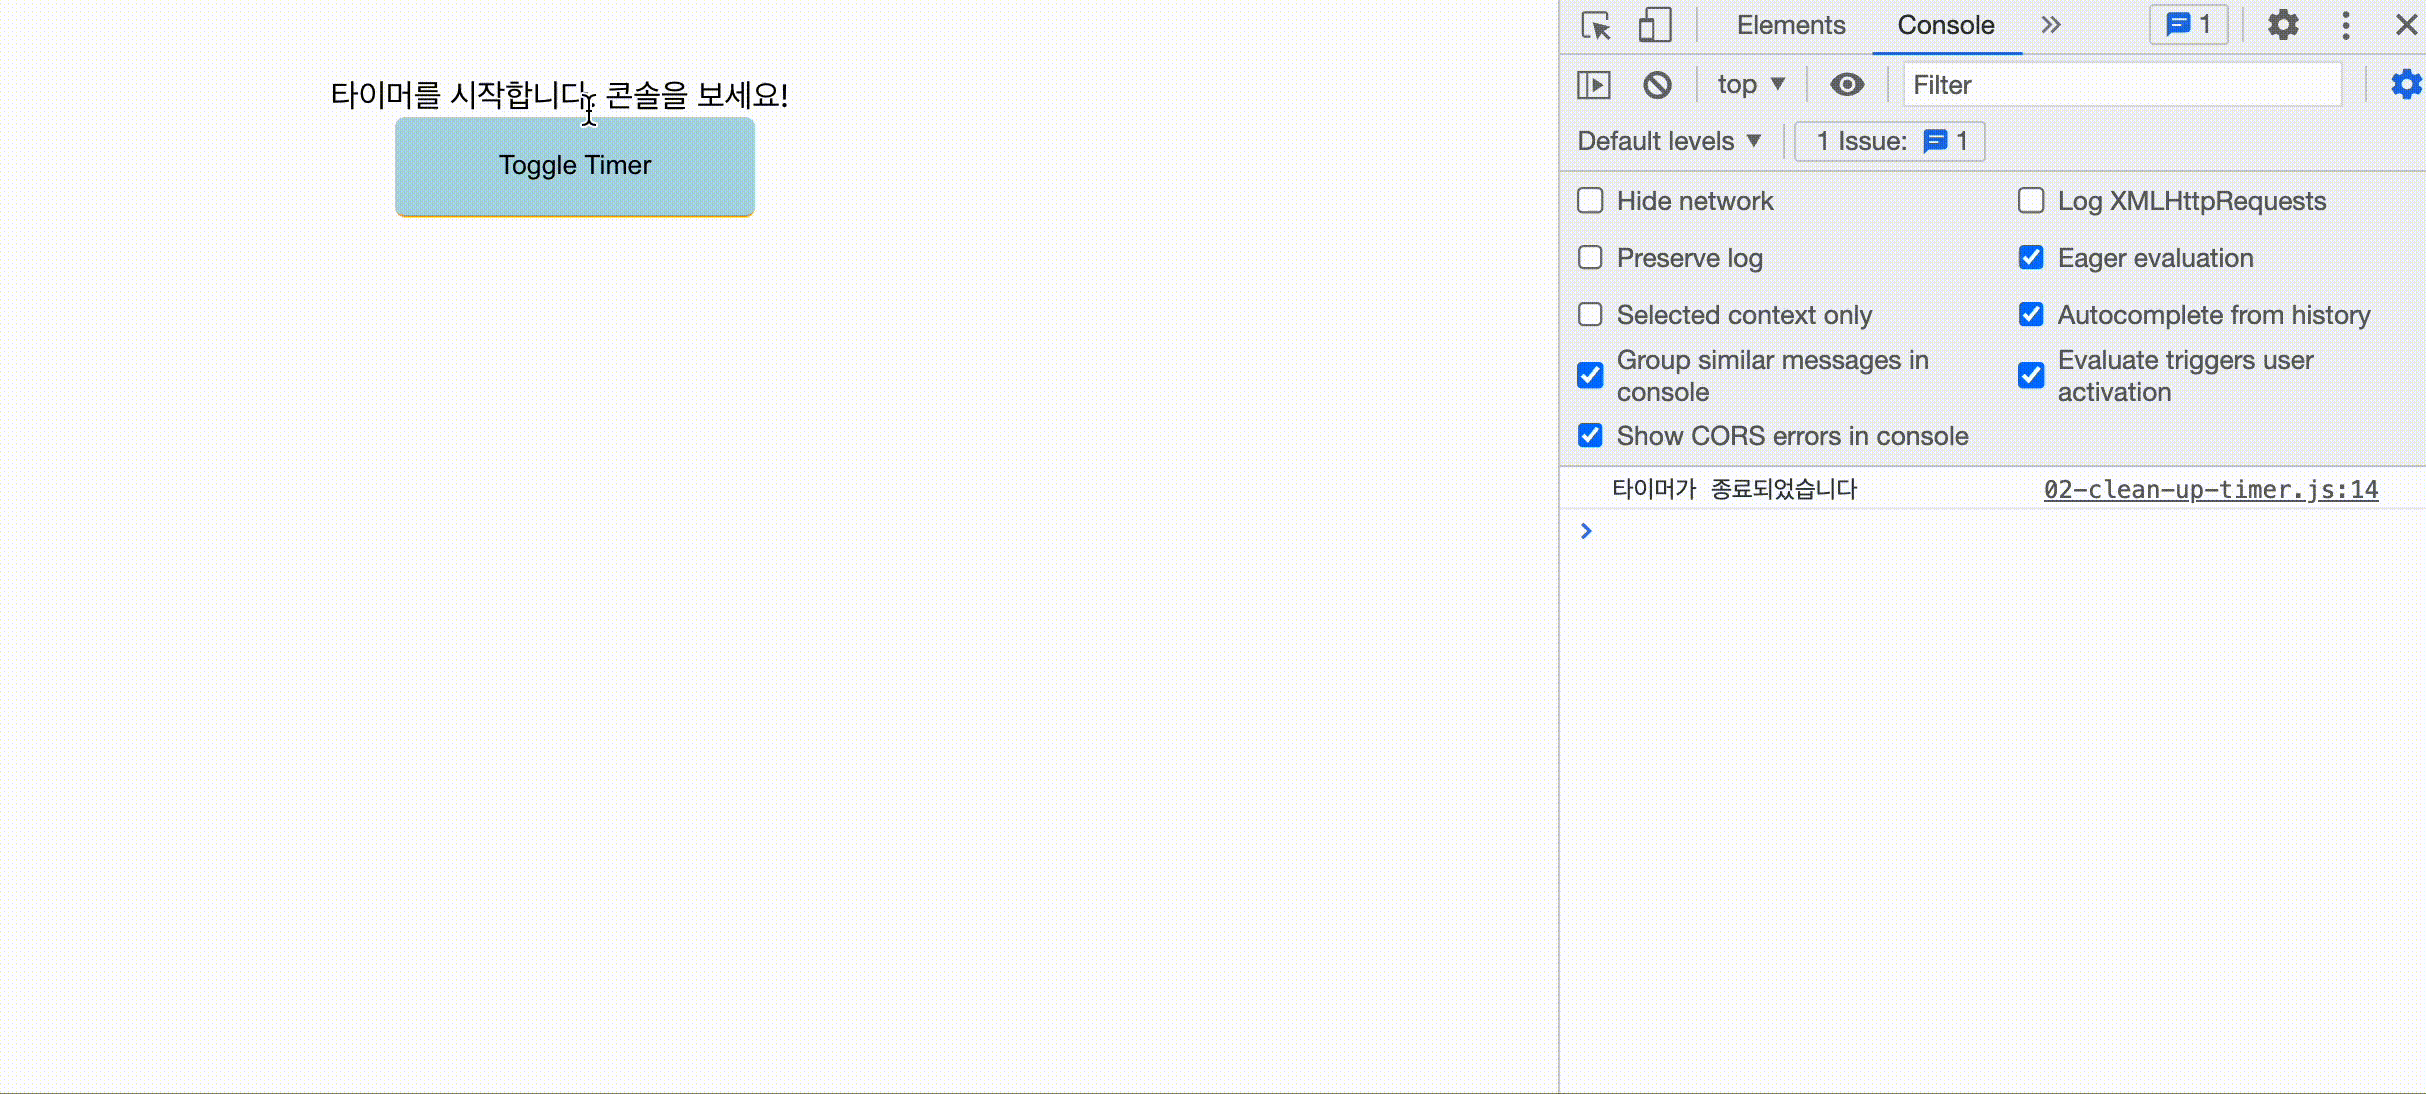Open the top frame context dropdown

click(1748, 85)
